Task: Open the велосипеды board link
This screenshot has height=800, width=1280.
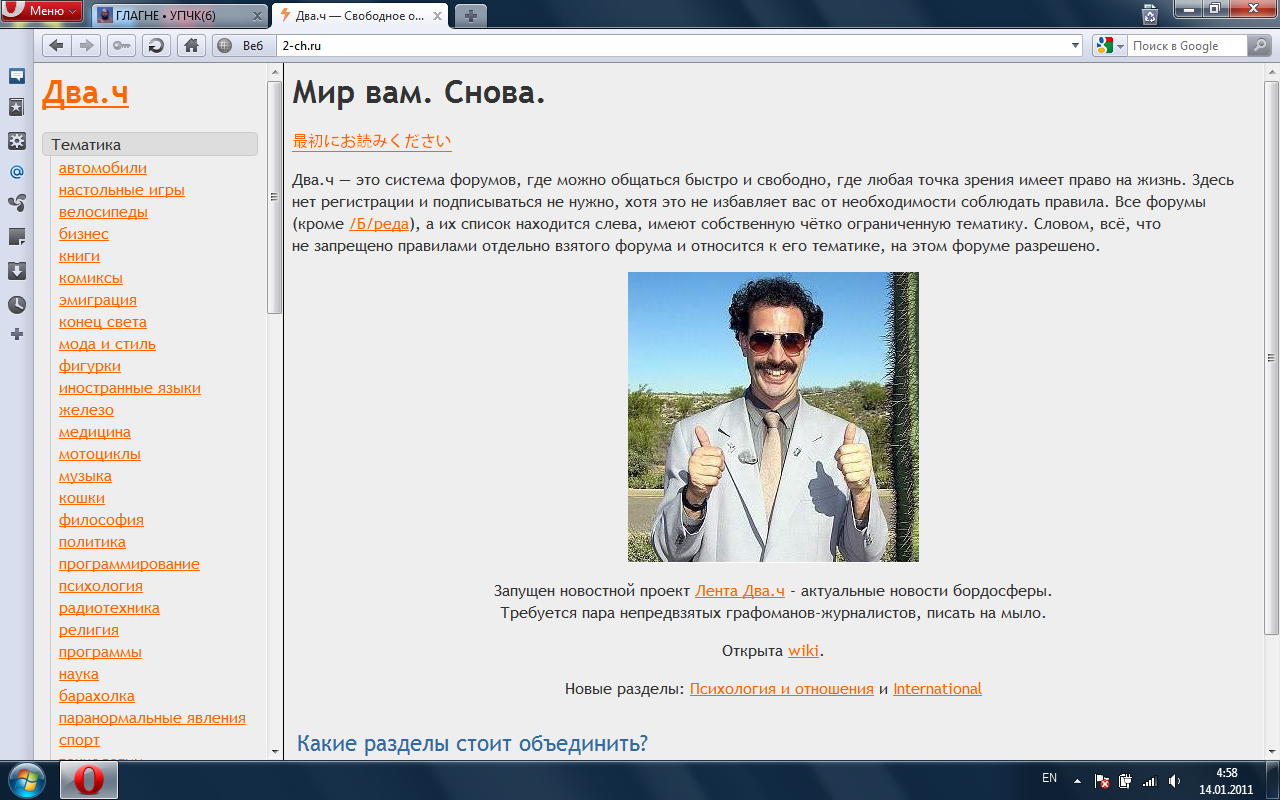Action: pyautogui.click(x=103, y=212)
